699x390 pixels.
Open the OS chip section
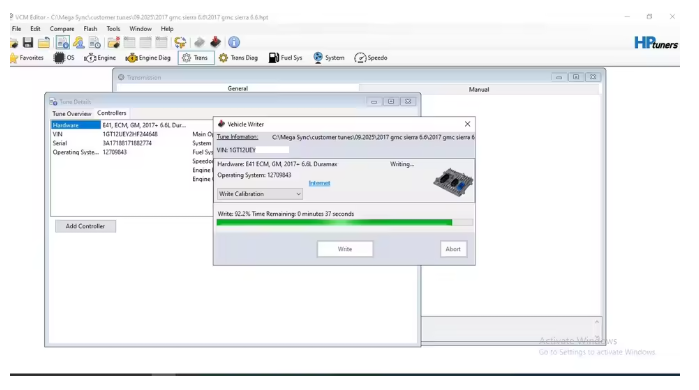point(64,58)
